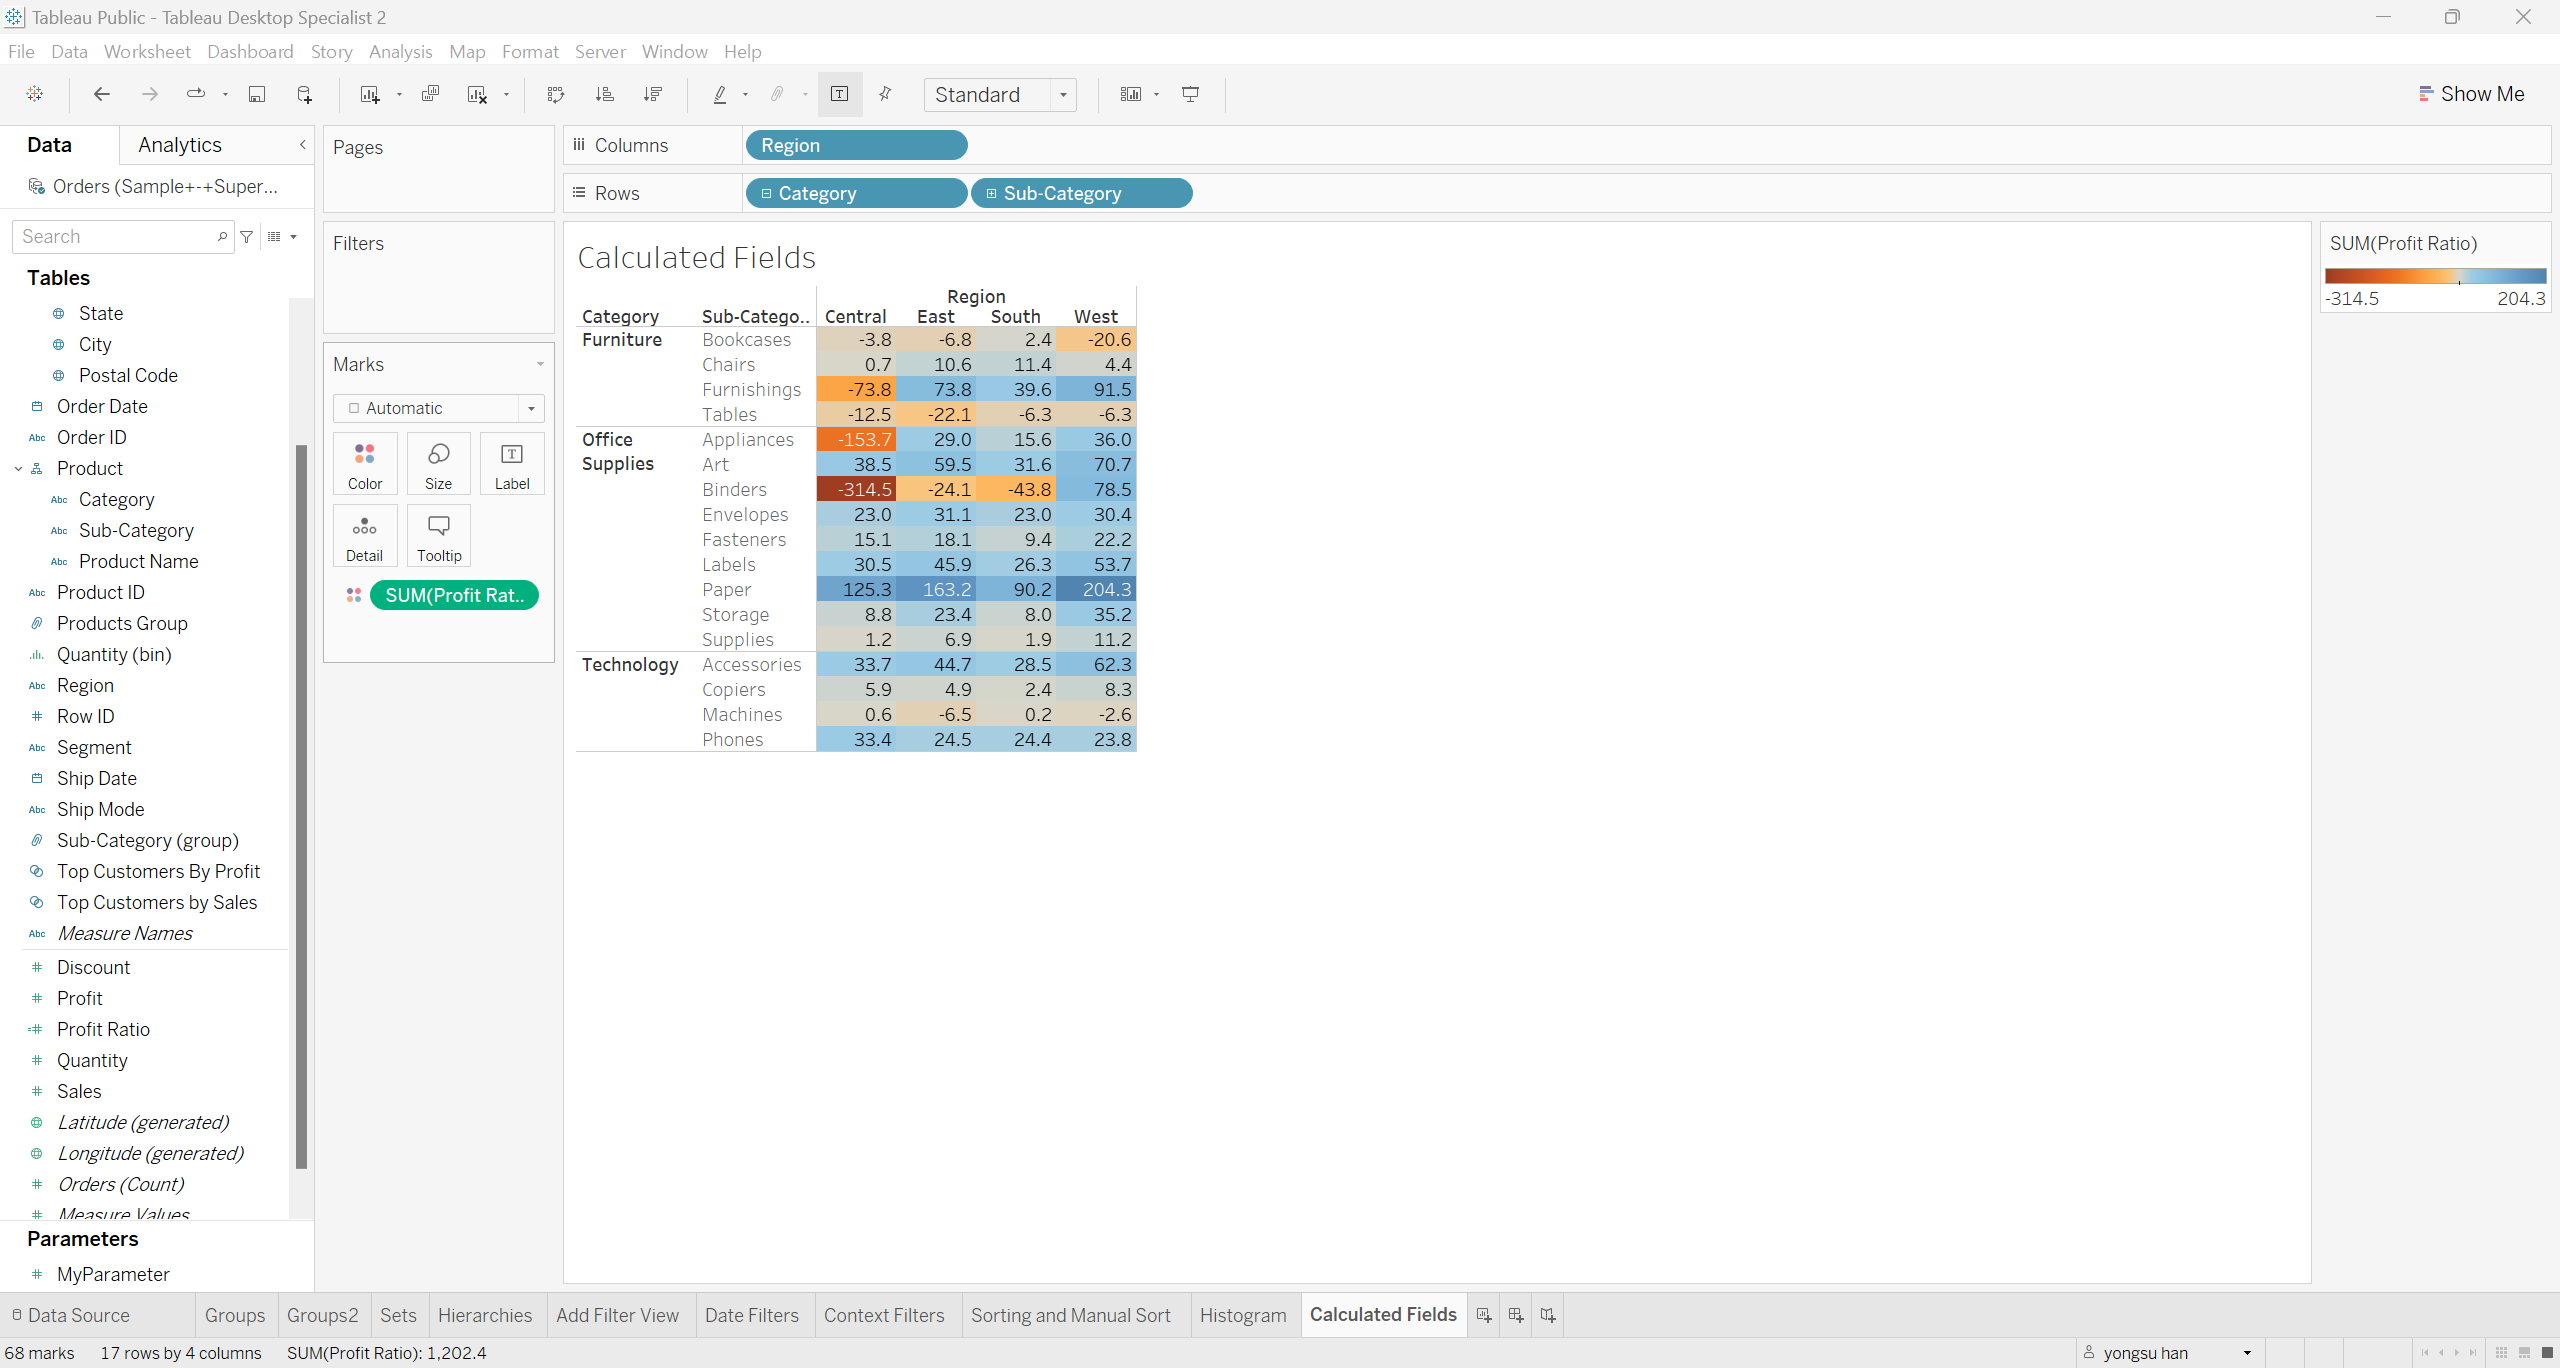Viewport: 2560px width, 1368px height.
Task: Click the New Dashboard icon in tab bar
Action: coord(1516,1315)
